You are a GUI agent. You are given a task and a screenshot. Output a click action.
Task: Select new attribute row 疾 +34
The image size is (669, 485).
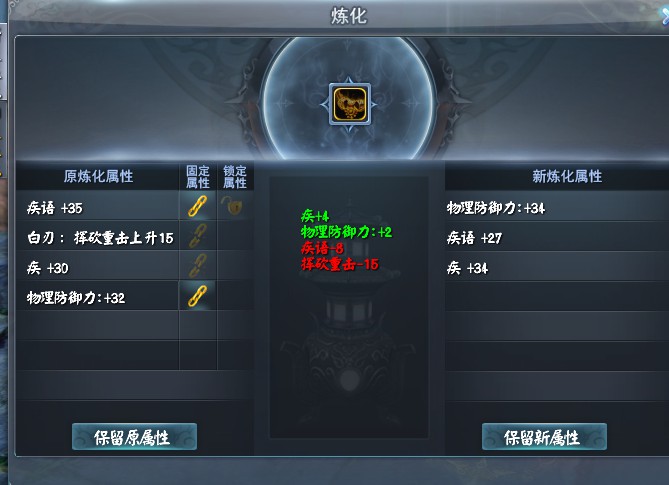coord(557,268)
